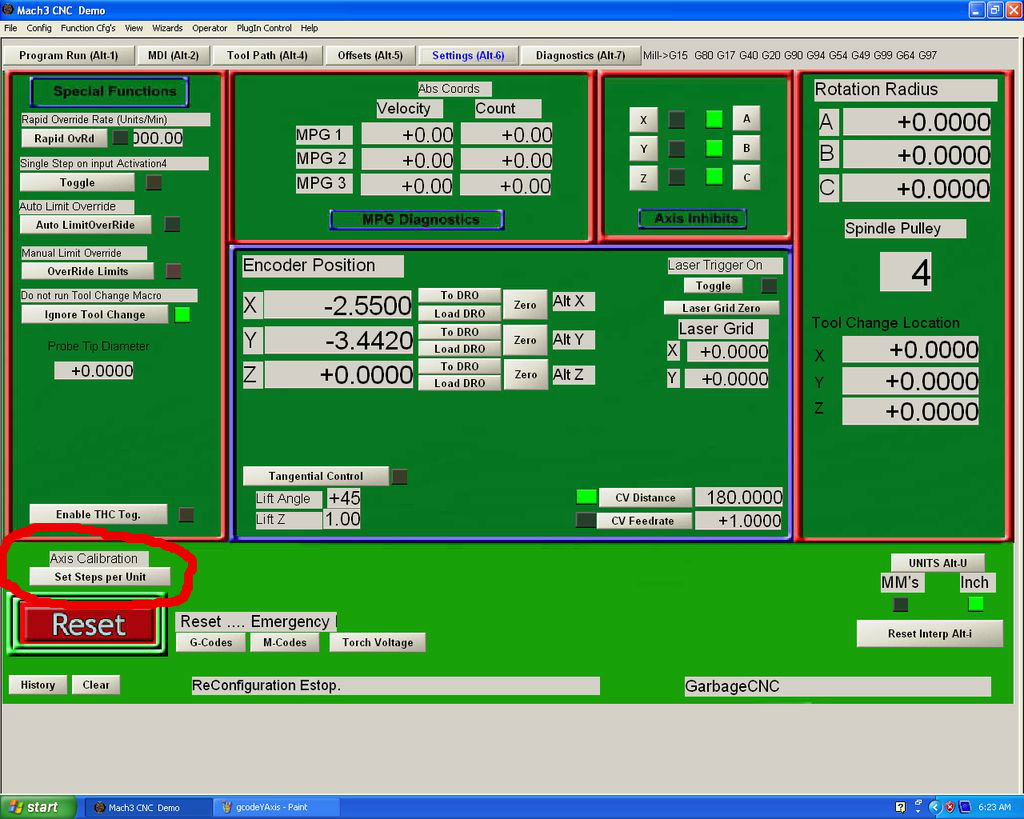This screenshot has height=819, width=1024.
Task: View active G-Codes
Action: tap(210, 643)
